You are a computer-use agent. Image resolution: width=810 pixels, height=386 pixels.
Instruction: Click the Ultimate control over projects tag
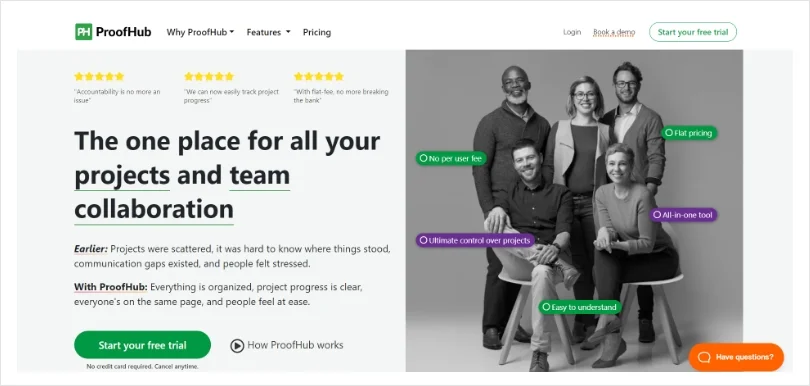[x=475, y=240]
